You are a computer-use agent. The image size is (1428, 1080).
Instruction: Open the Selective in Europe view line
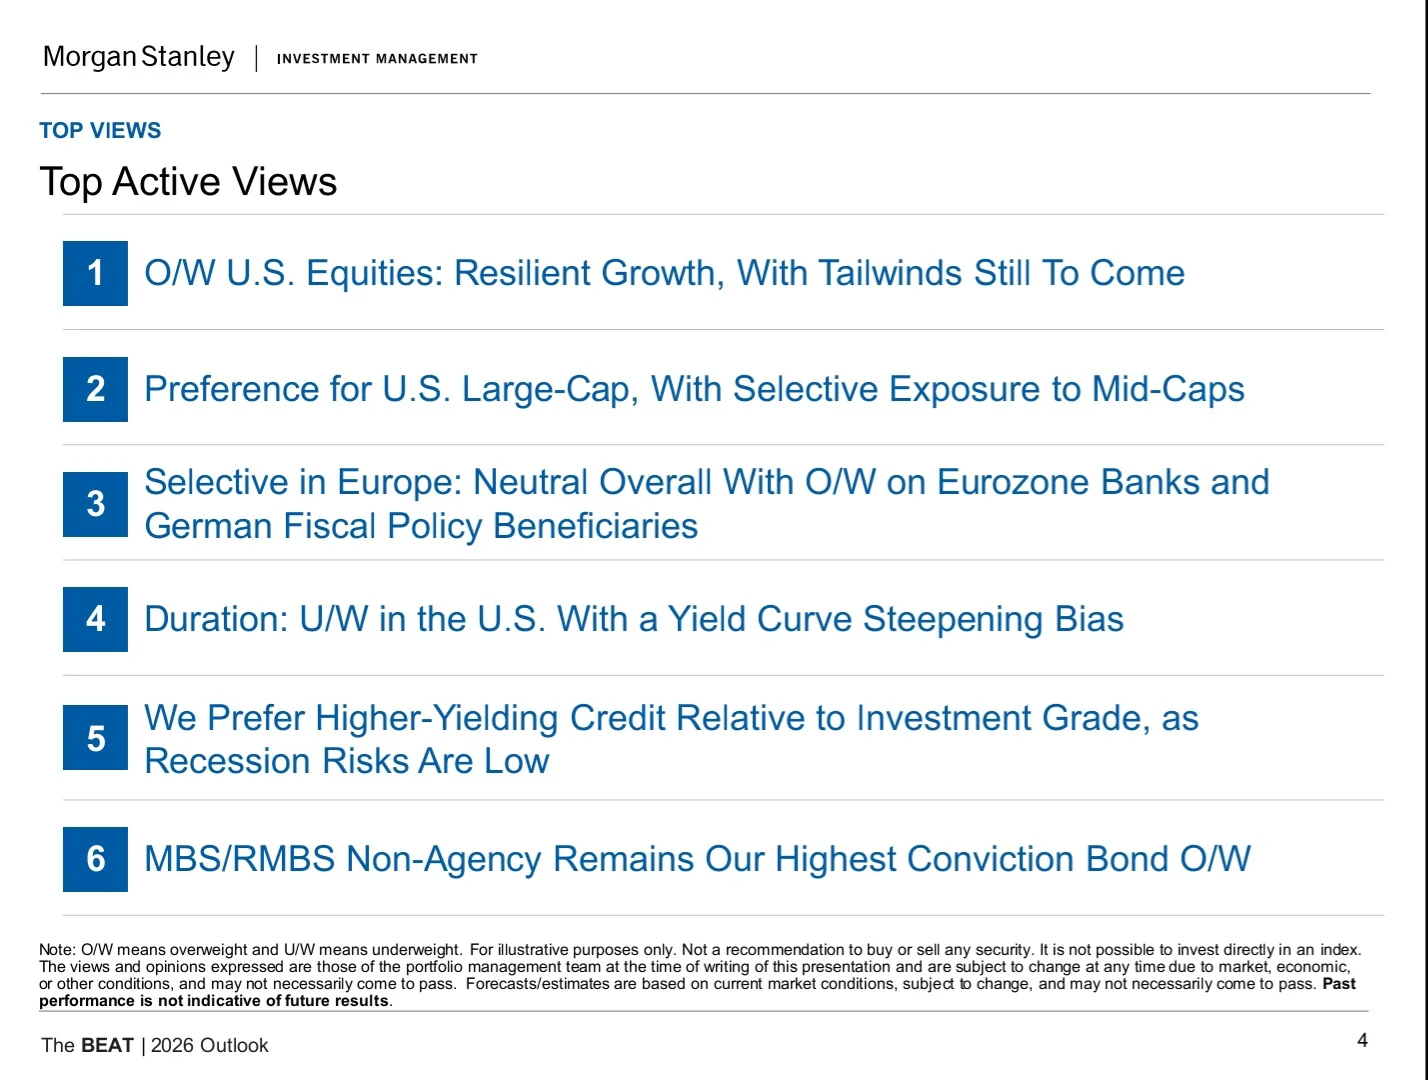[706, 504]
